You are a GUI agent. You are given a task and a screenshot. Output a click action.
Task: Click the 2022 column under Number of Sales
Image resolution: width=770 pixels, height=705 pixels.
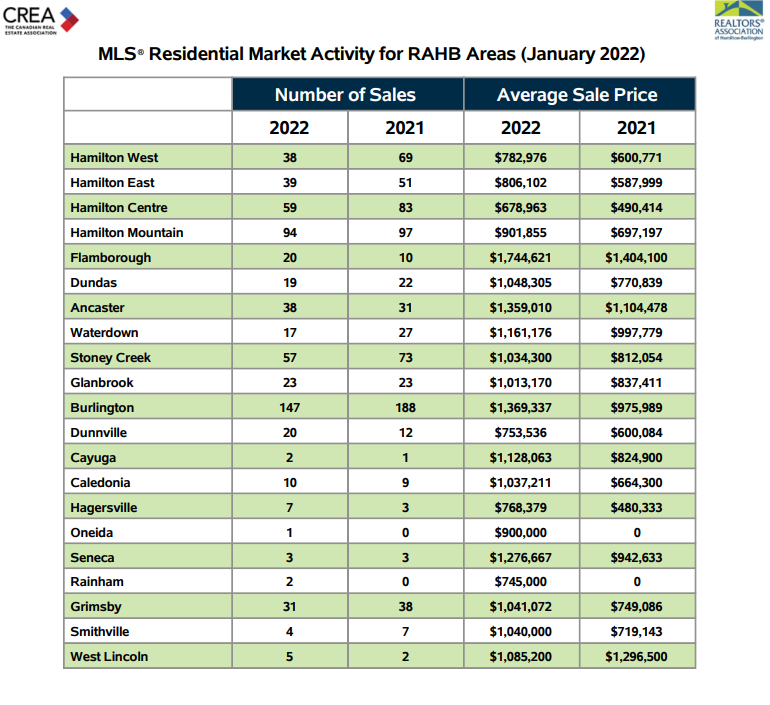click(x=289, y=127)
